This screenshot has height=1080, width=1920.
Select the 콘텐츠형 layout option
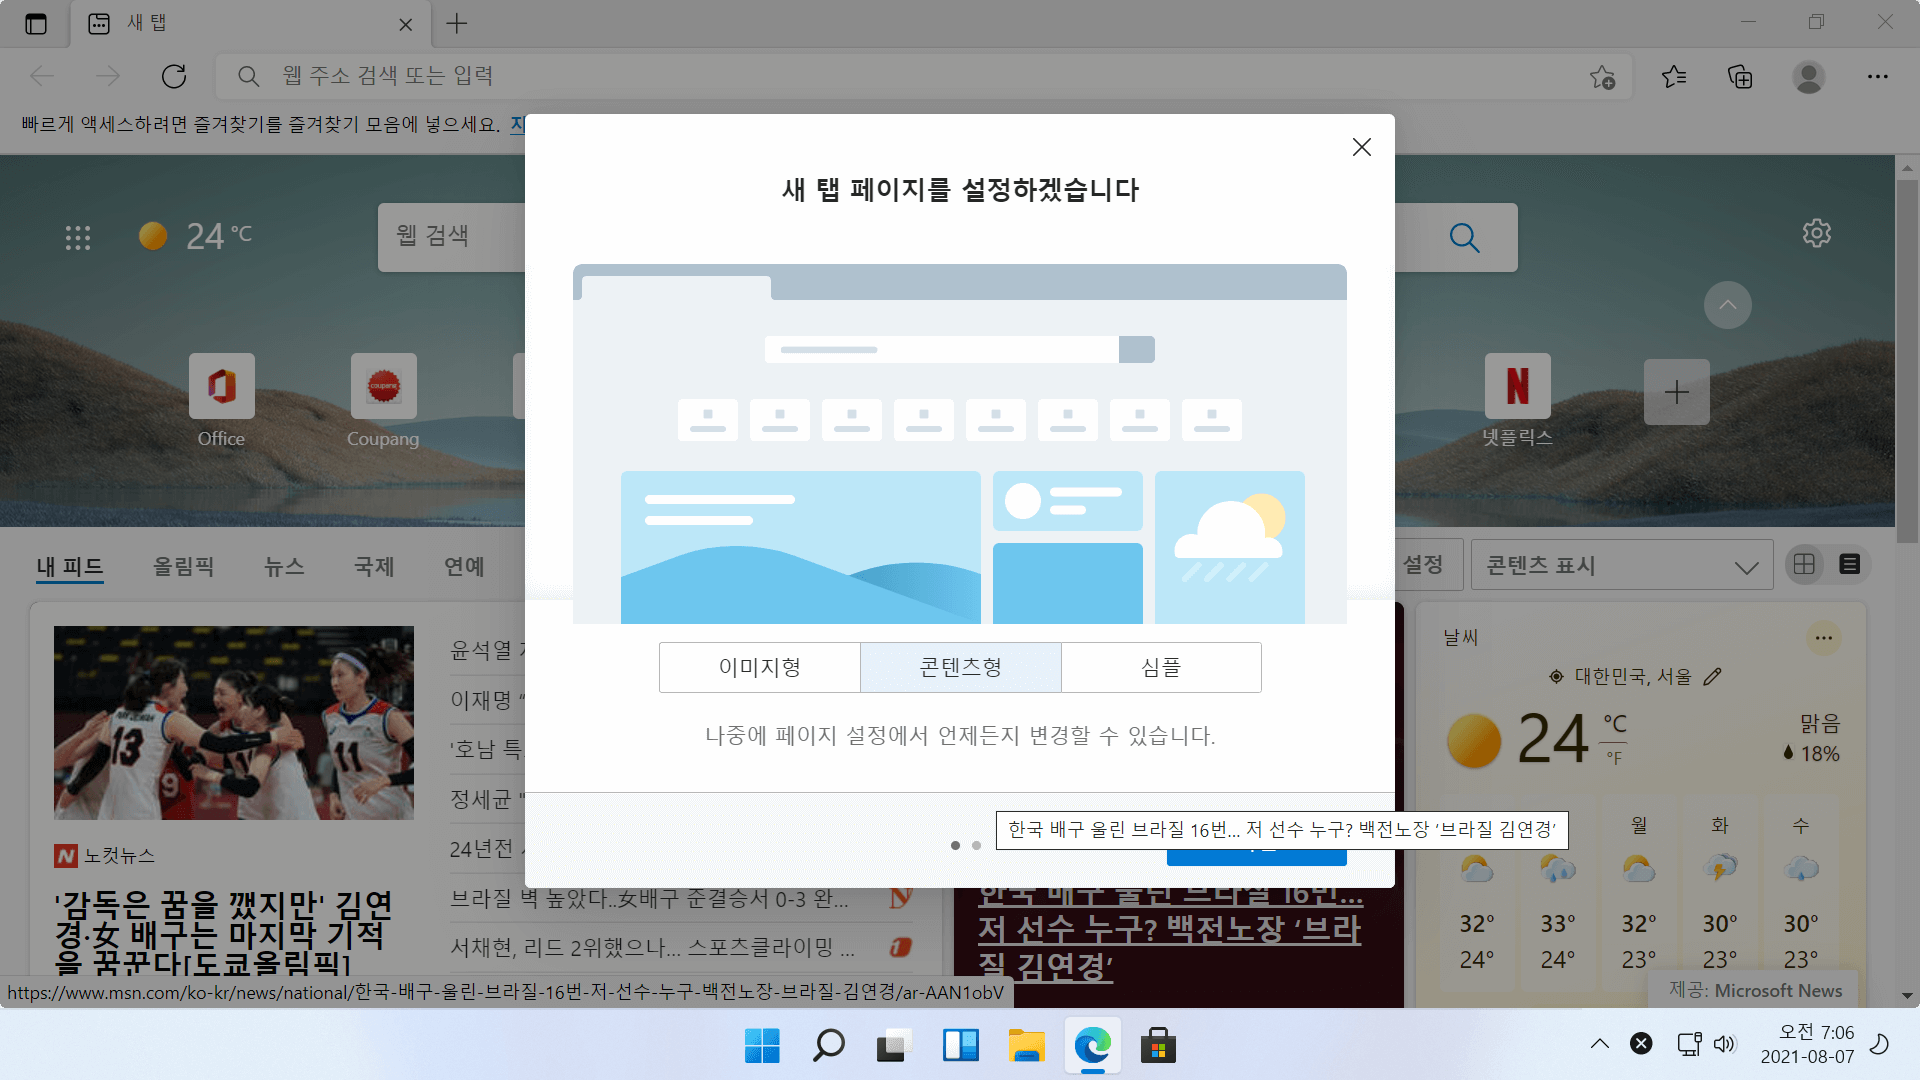click(x=961, y=667)
